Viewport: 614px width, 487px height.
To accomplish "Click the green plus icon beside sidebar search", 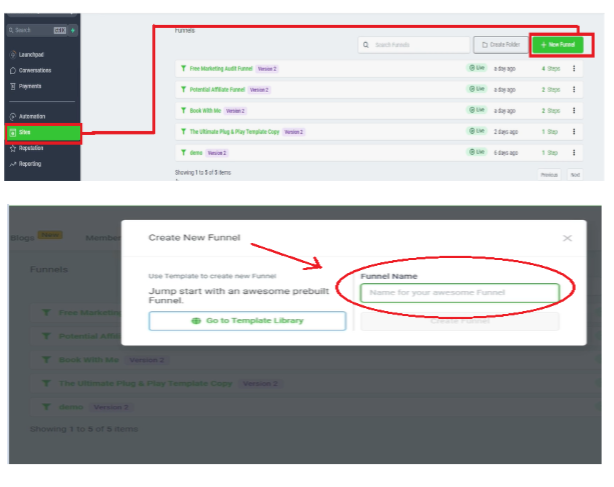I will (73, 30).
